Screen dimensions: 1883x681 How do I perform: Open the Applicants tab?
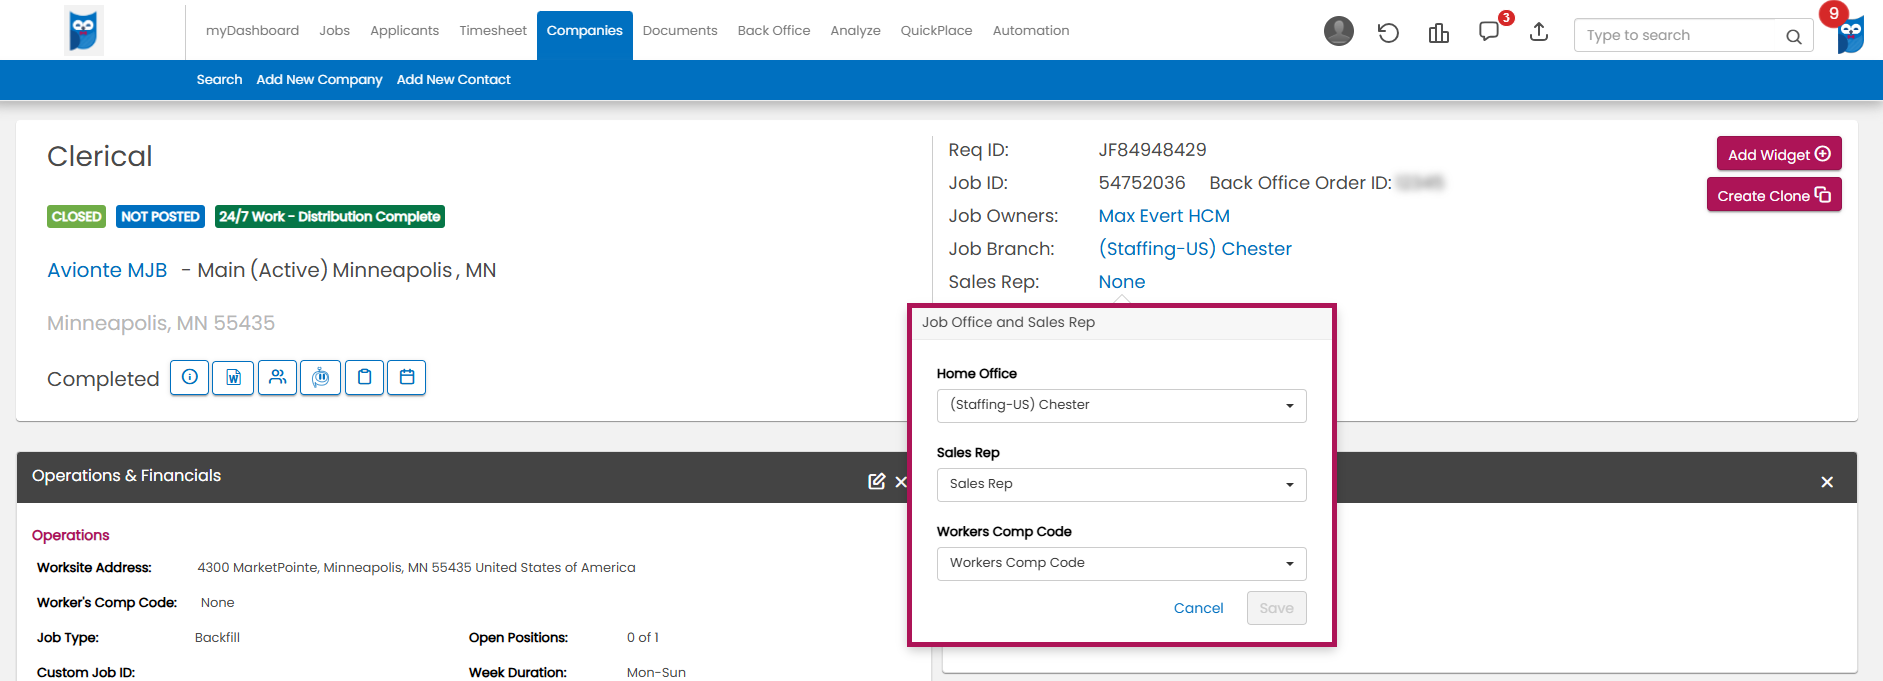(405, 31)
